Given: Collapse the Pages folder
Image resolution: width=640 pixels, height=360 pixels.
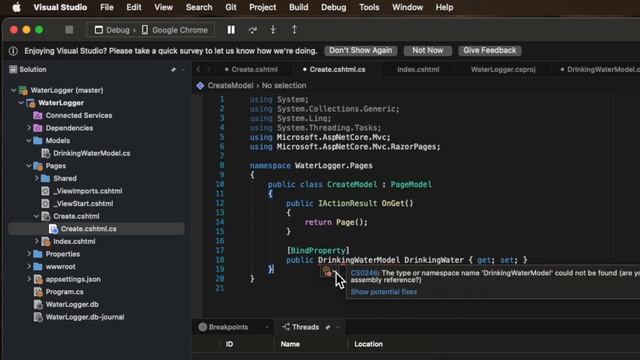Looking at the screenshot, I should tap(29, 166).
